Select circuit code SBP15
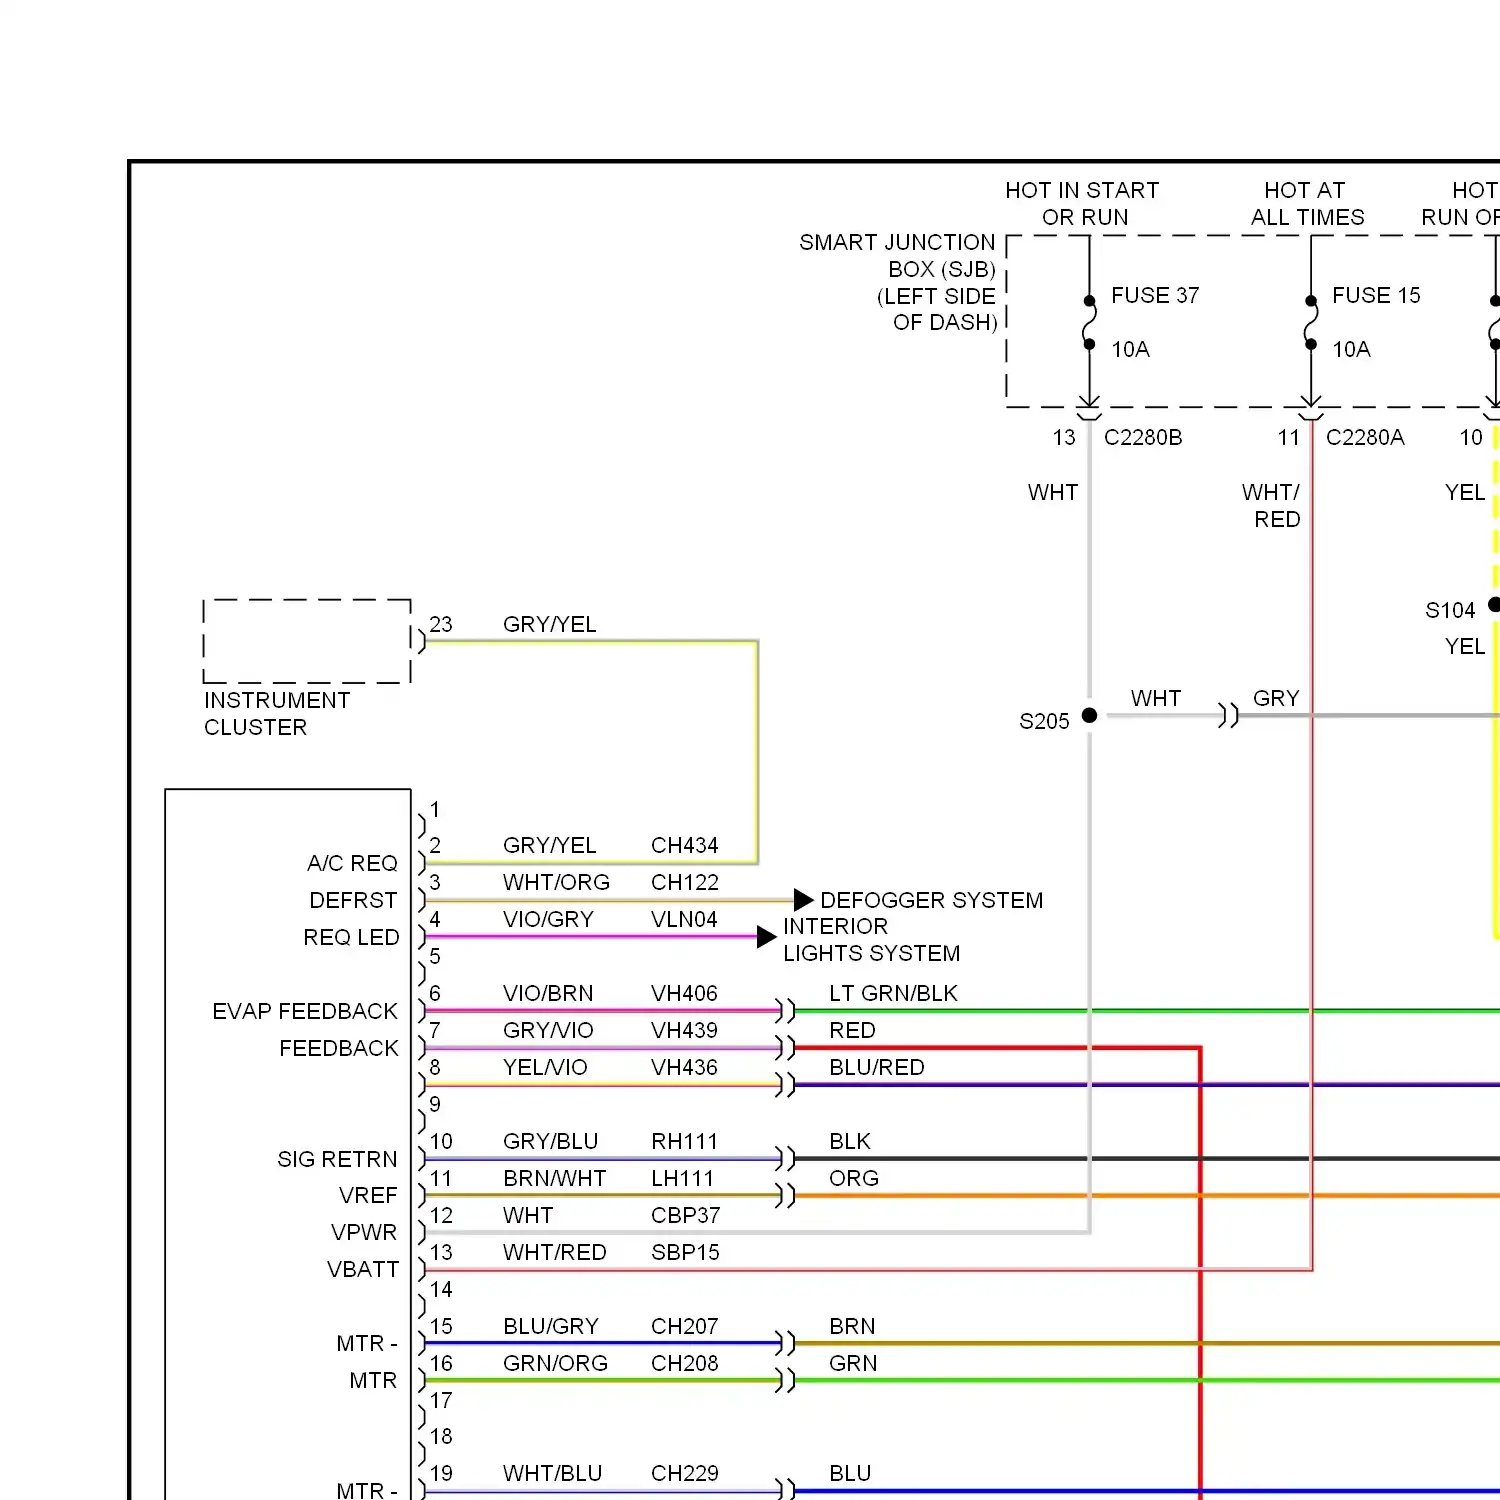Viewport: 1500px width, 1500px height. tap(685, 1252)
